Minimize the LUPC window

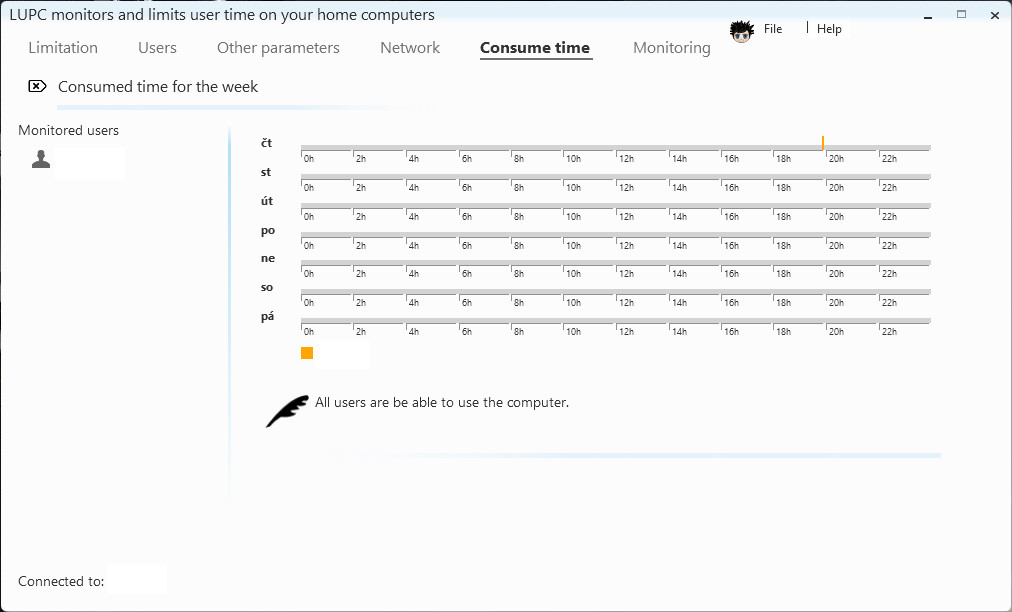click(928, 15)
